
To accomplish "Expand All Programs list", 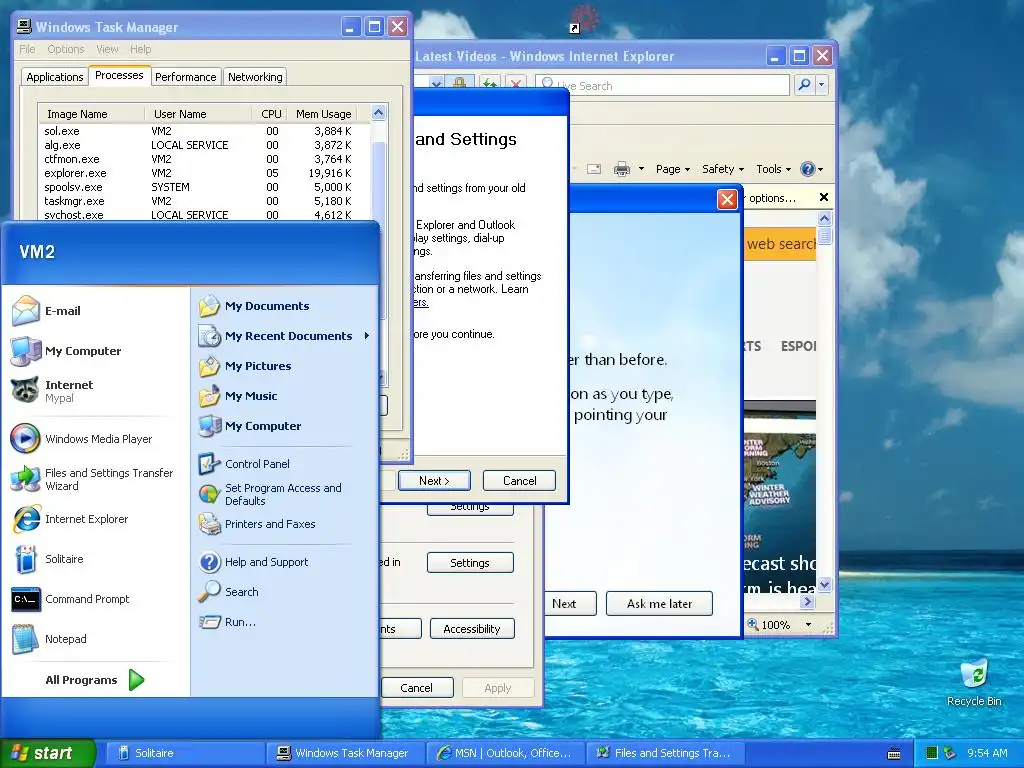I will pos(93,680).
